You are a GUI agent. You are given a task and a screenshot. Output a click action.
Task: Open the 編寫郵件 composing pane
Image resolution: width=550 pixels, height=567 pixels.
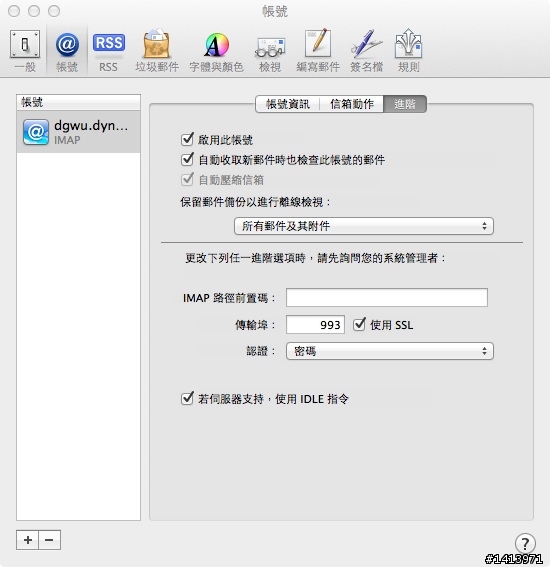(x=318, y=51)
